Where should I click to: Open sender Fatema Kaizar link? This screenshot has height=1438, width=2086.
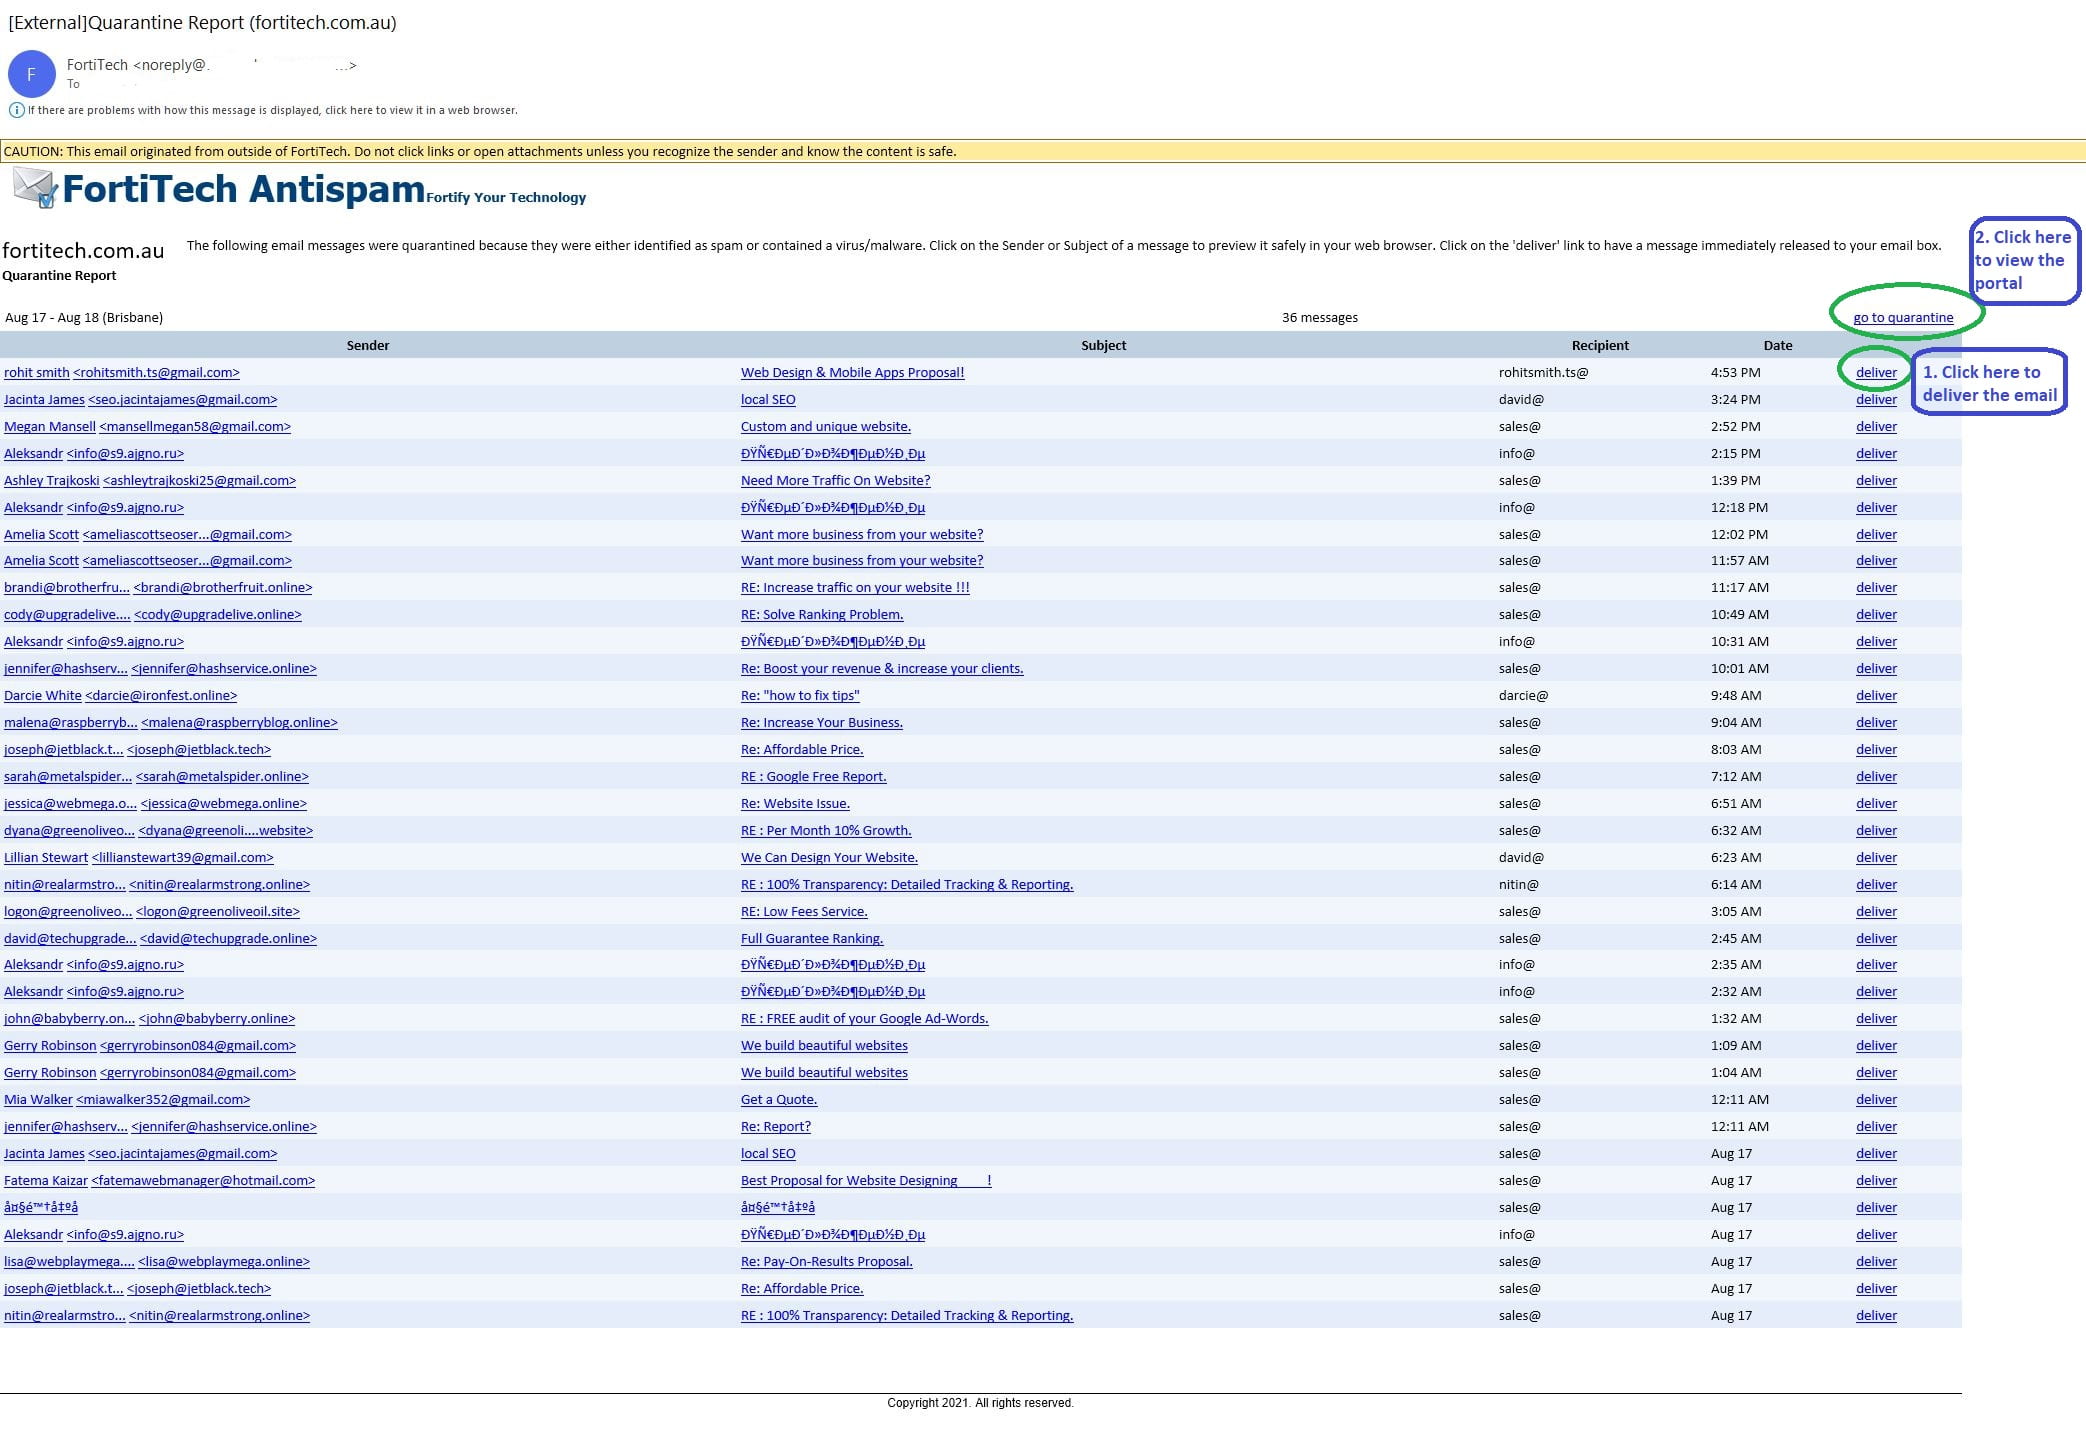[x=159, y=1181]
